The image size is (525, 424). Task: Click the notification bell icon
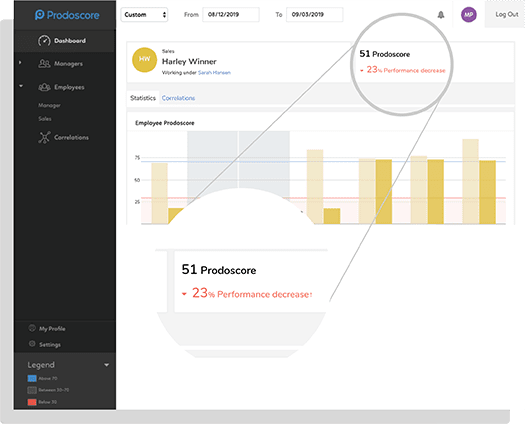pyautogui.click(x=441, y=15)
